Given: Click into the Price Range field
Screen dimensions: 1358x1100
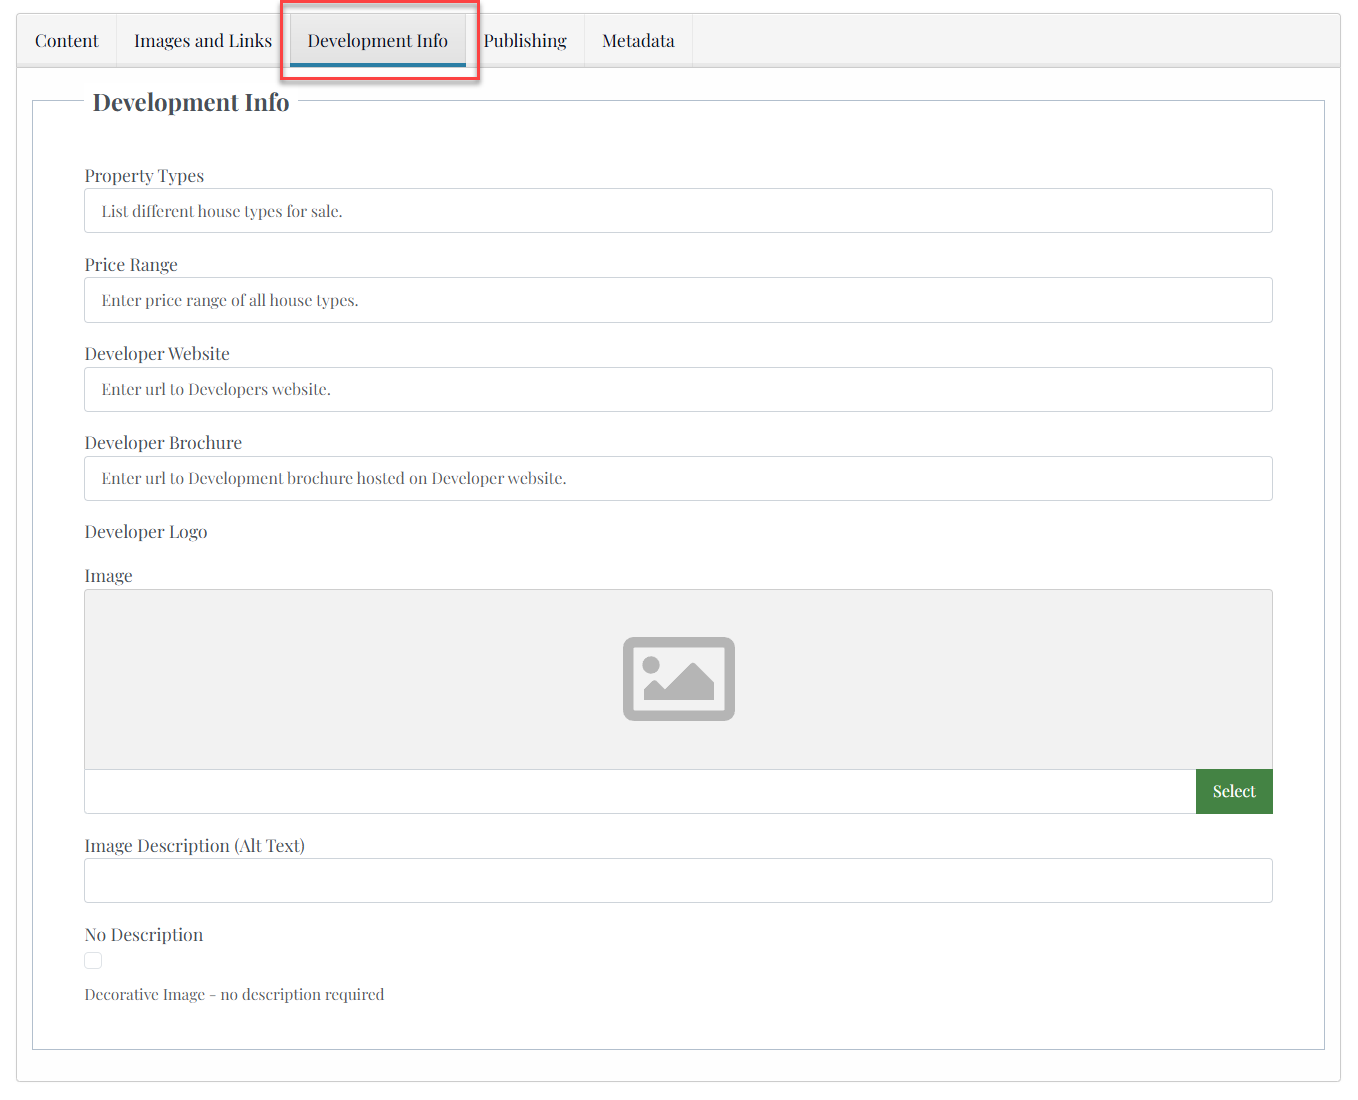Looking at the screenshot, I should (678, 300).
